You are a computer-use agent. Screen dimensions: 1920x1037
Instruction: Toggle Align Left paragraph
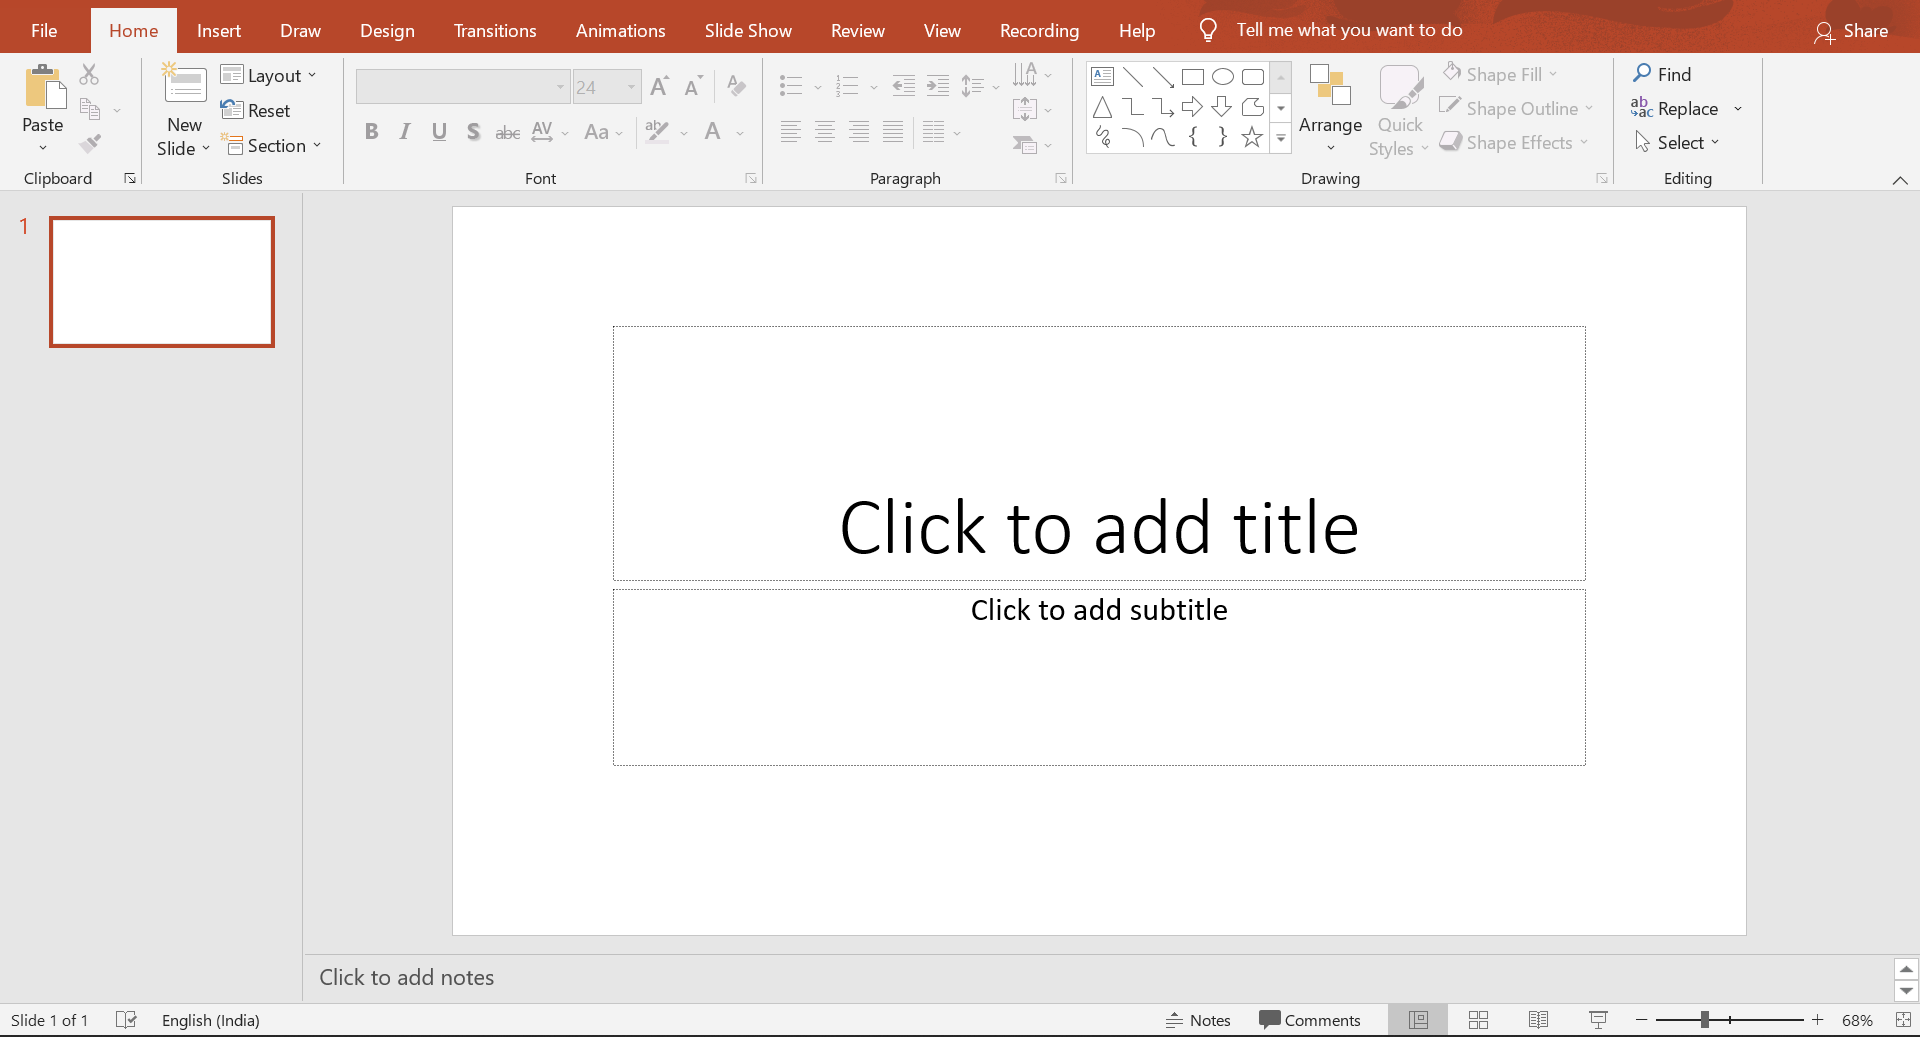[790, 132]
